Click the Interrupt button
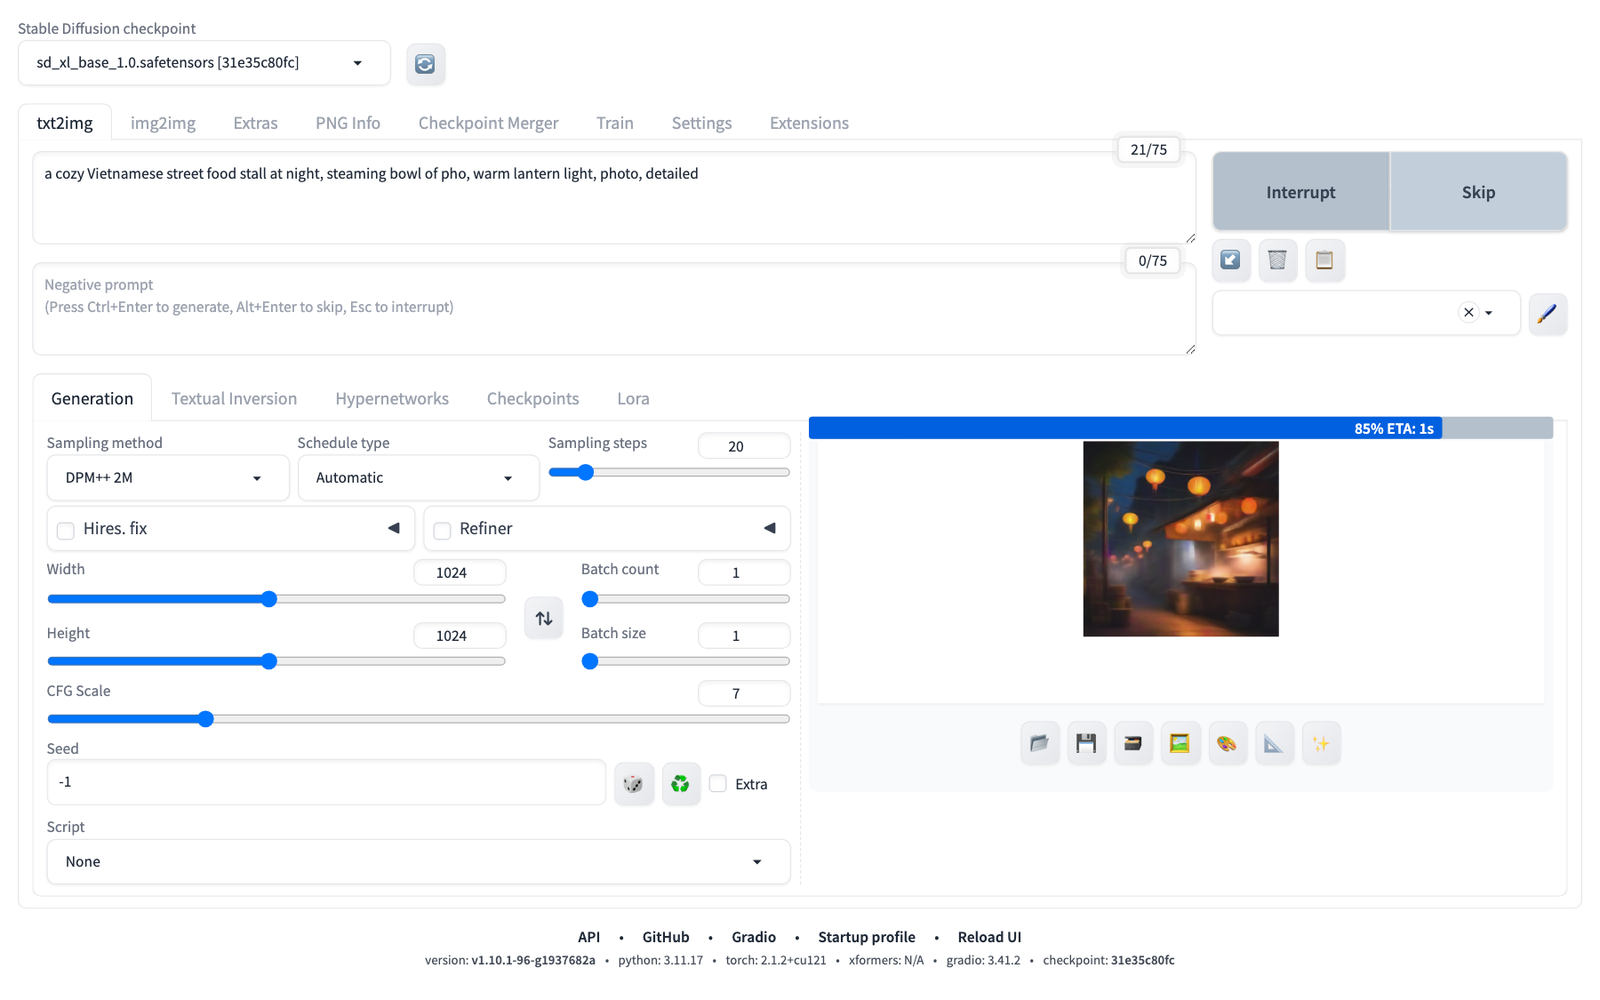The width and height of the screenshot is (1600, 1000). (x=1301, y=192)
